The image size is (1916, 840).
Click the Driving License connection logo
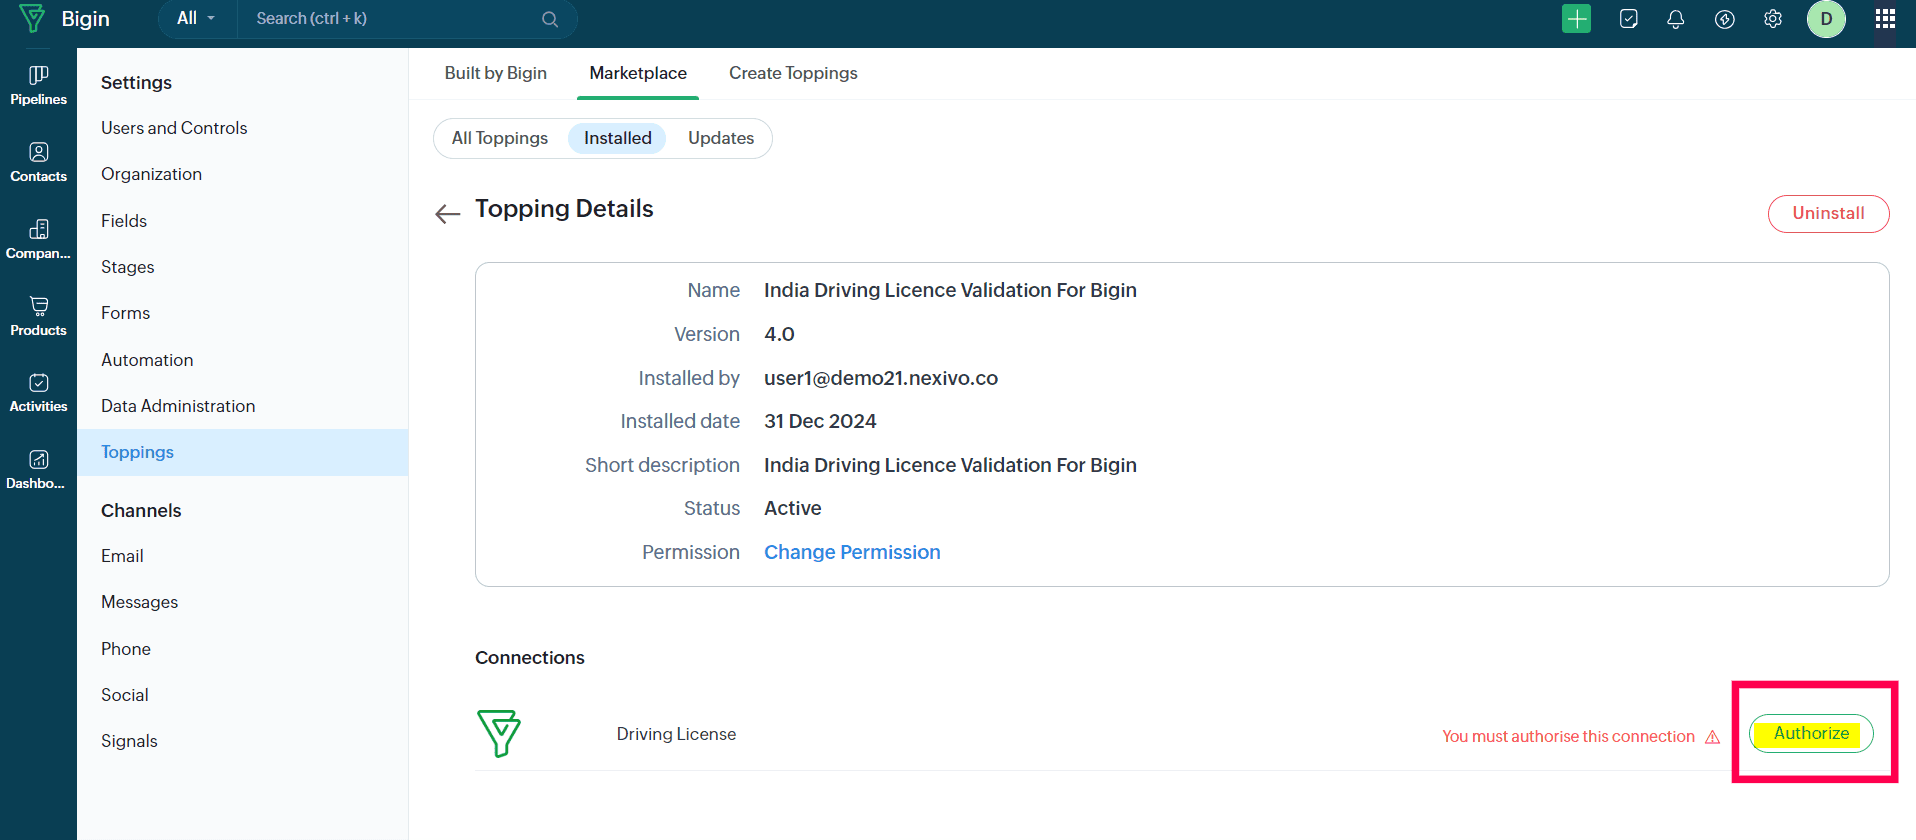[x=499, y=733]
